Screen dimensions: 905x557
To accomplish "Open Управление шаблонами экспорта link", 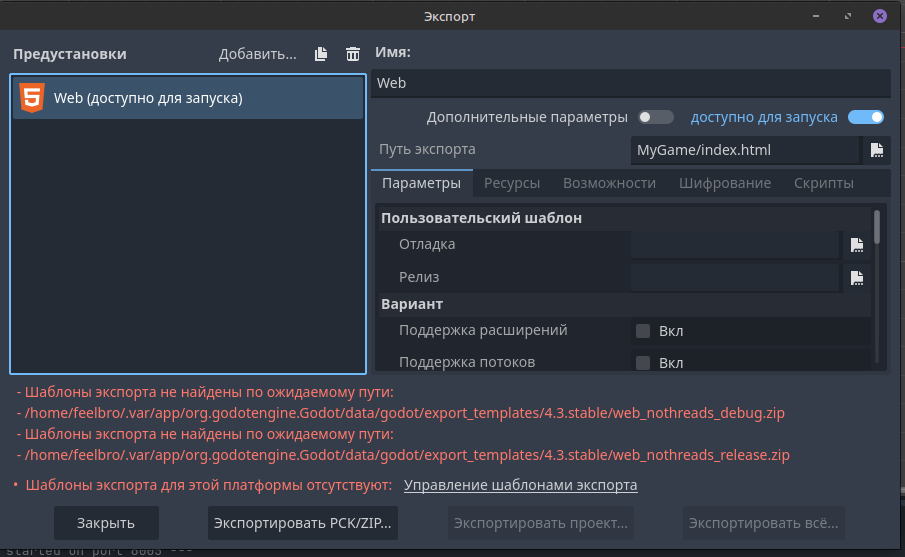I will 520,485.
